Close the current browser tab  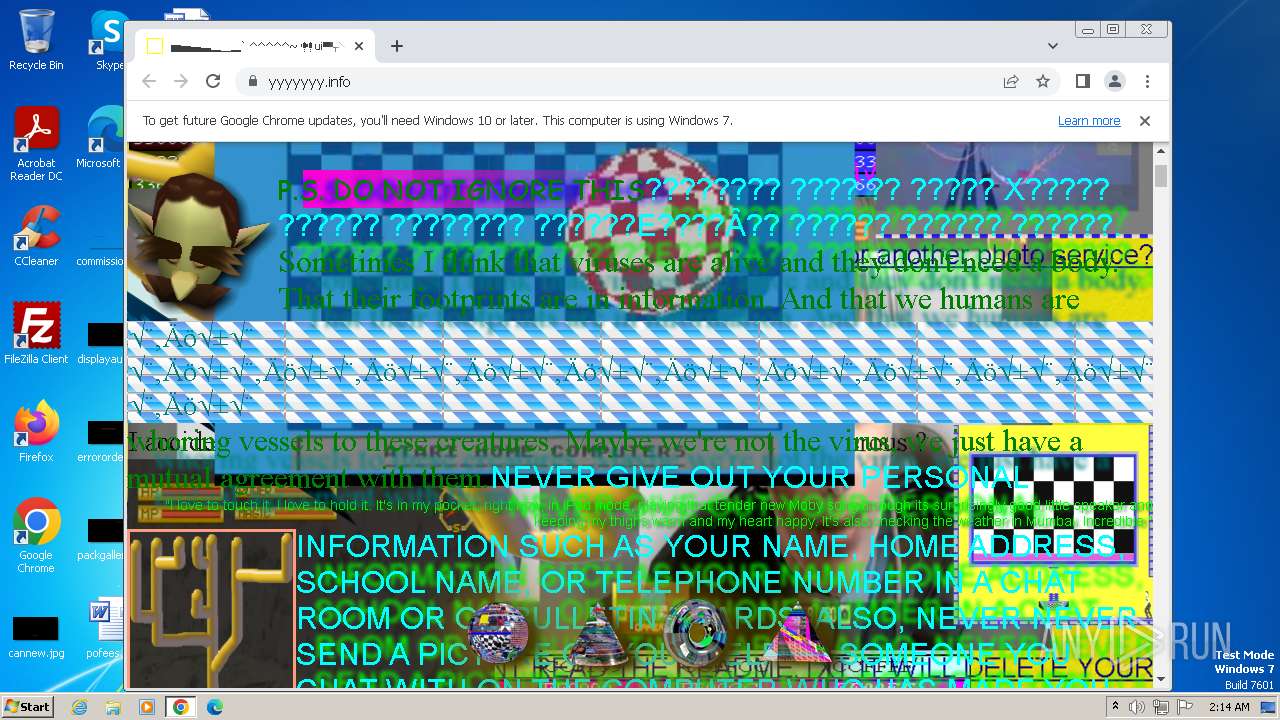pyautogui.click(x=359, y=46)
